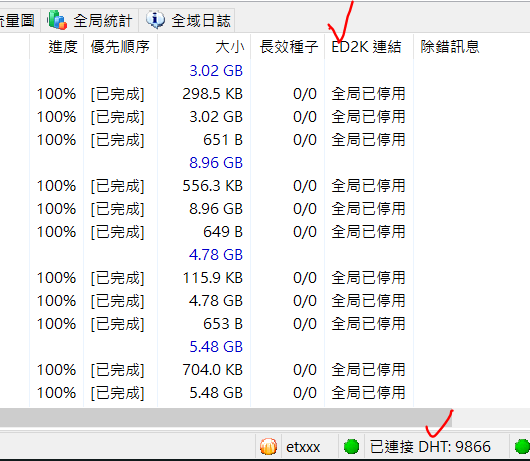Sort by 長效種子 column header

288,47
